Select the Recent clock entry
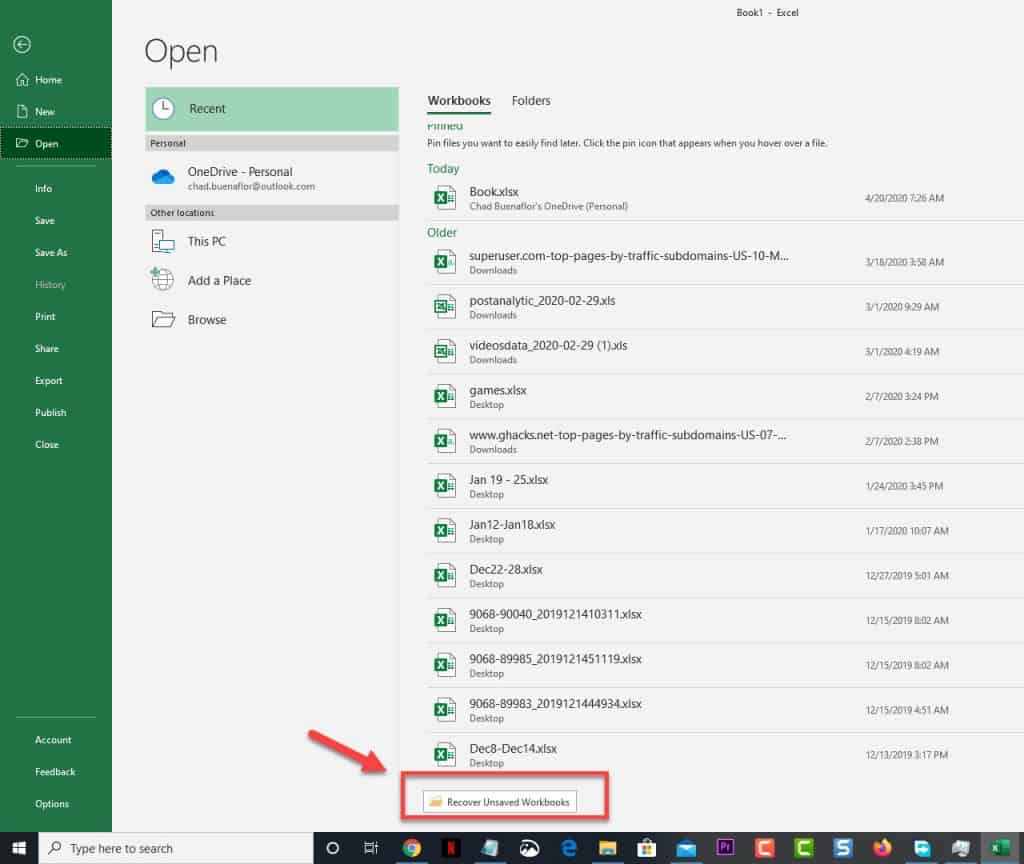This screenshot has height=864, width=1024. 207,109
